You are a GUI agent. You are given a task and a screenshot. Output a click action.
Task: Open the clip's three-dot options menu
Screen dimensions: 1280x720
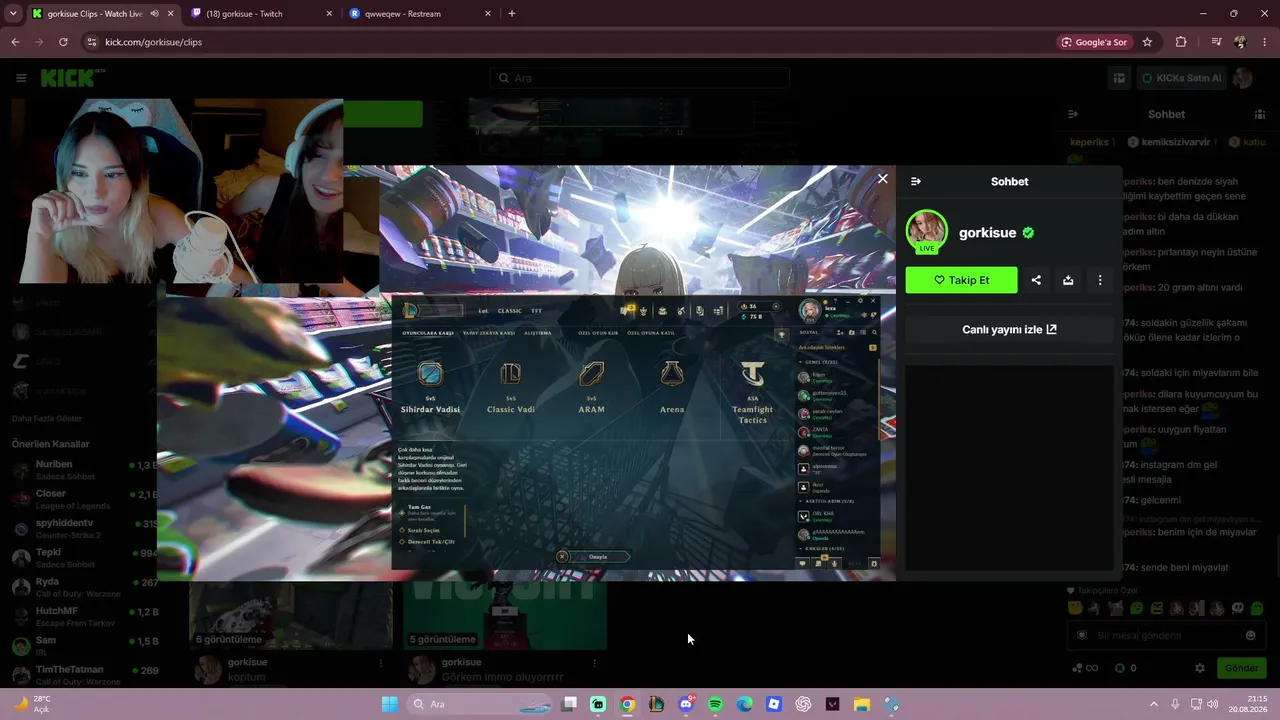(x=1100, y=280)
